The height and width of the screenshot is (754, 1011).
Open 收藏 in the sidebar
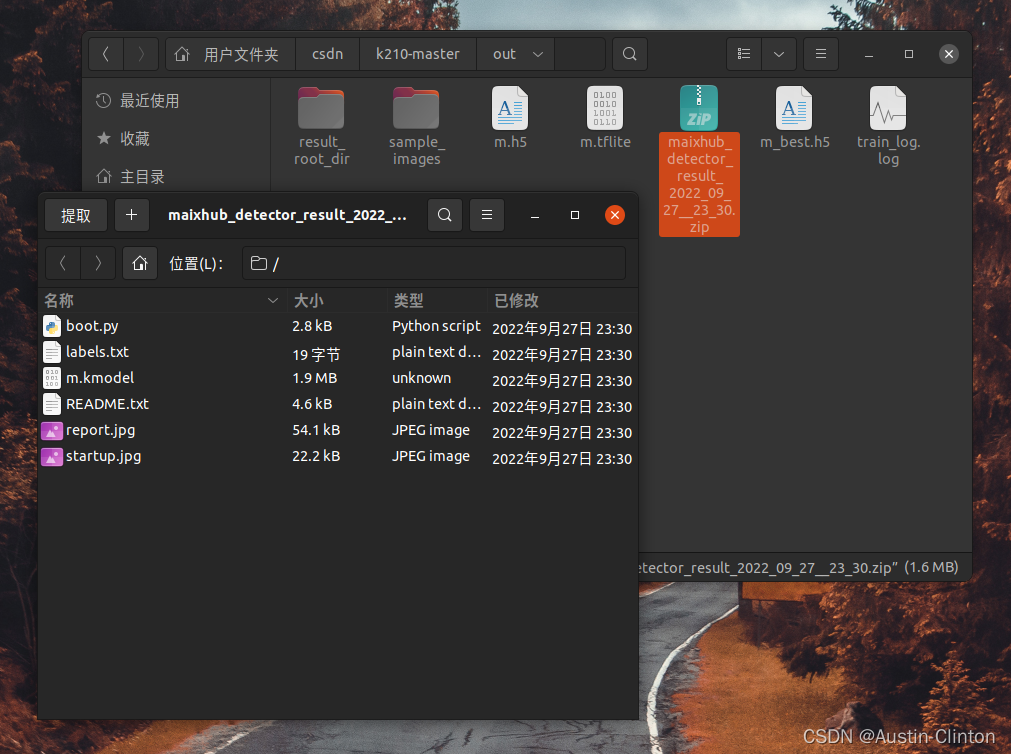[123, 139]
